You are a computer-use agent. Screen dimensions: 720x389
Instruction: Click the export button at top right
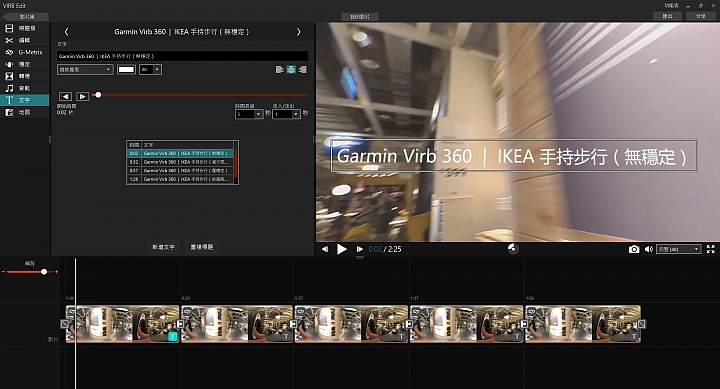(x=667, y=16)
